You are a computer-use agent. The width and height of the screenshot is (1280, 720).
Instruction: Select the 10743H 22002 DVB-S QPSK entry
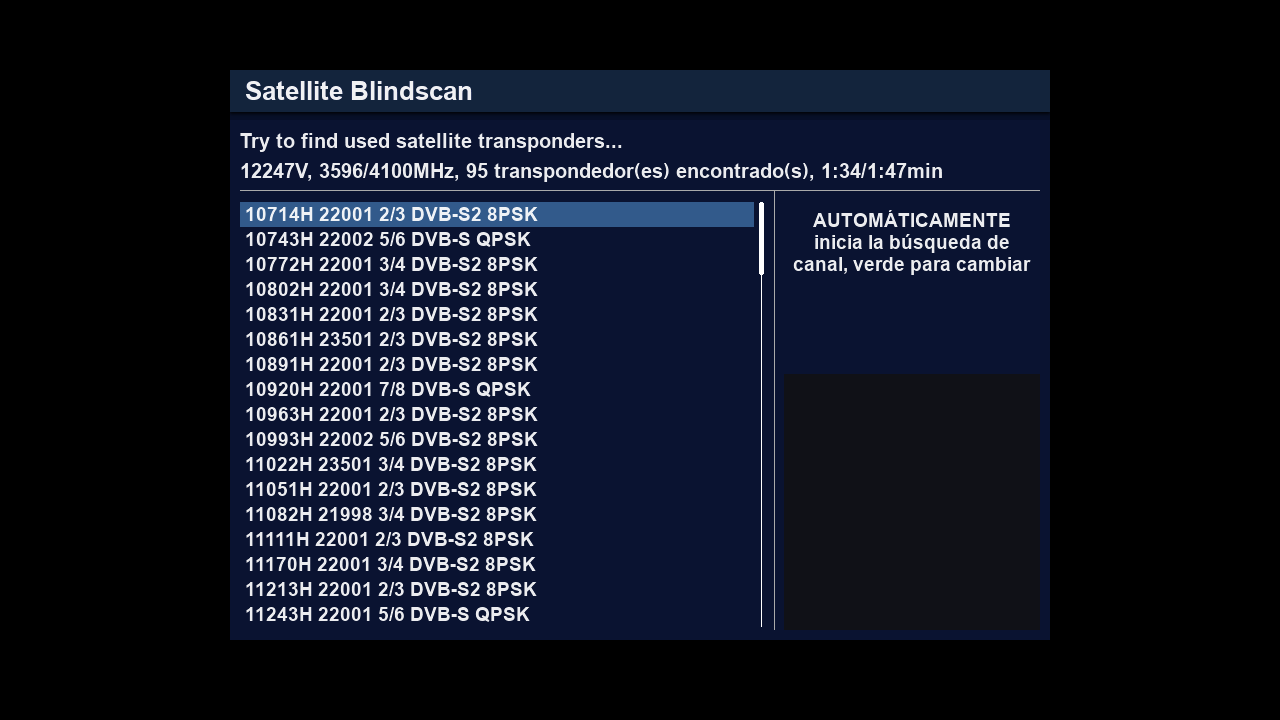pyautogui.click(x=388, y=240)
